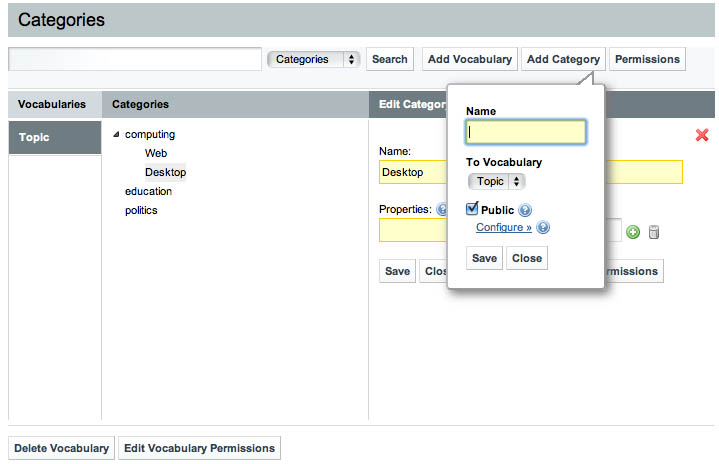Toggle the Public checkbox
The image size is (719, 464).
click(x=473, y=209)
